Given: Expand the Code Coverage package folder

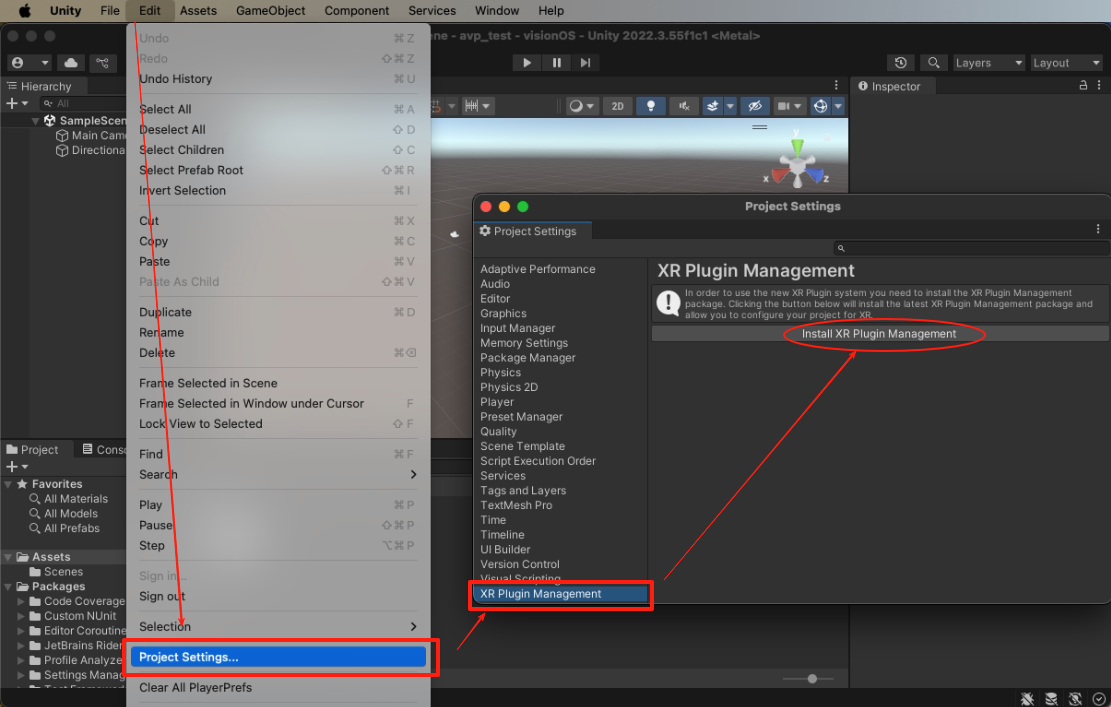Looking at the screenshot, I should pos(21,601).
